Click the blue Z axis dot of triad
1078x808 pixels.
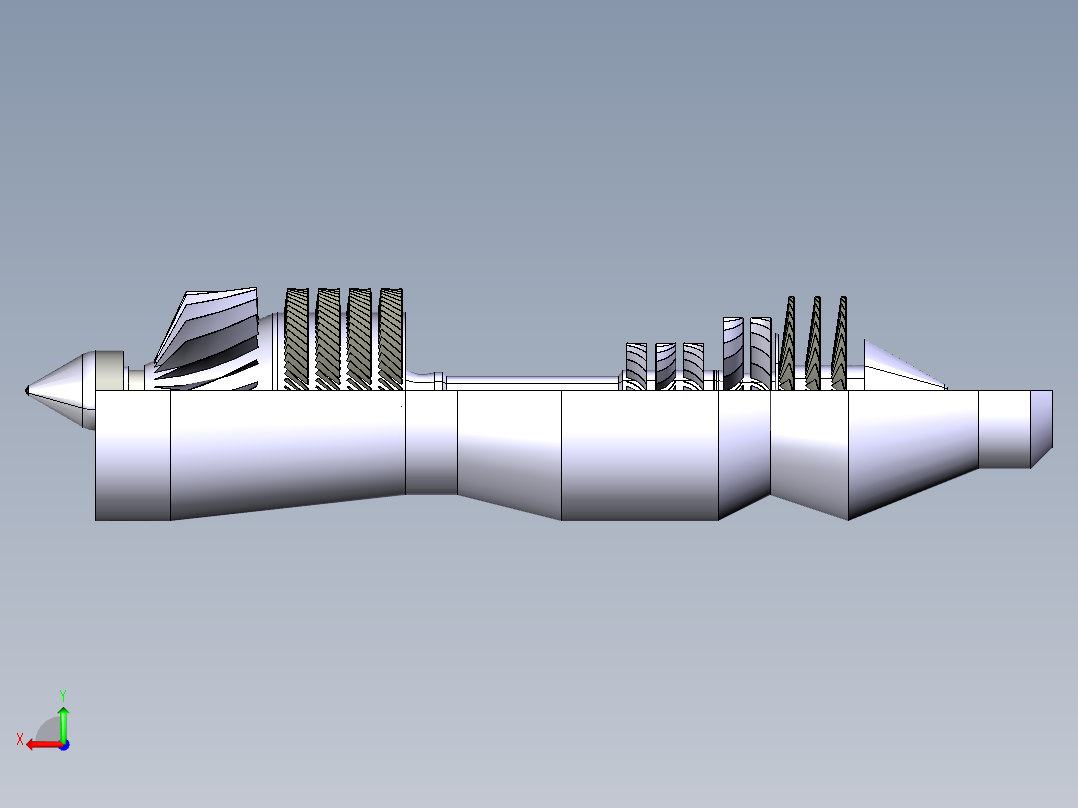tap(65, 745)
